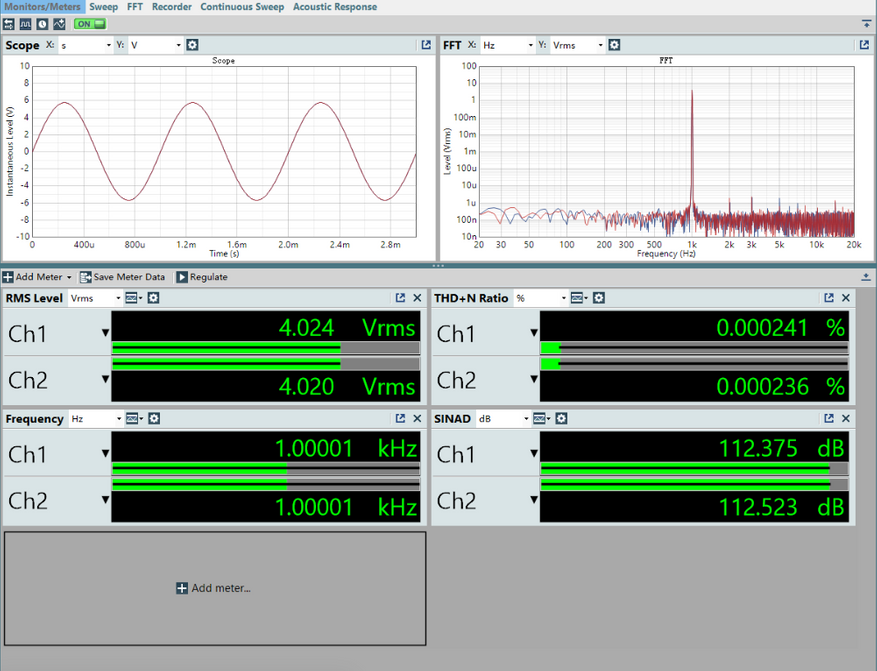Toggle the green ON generator switch
Image resolution: width=877 pixels, height=671 pixels.
[x=90, y=24]
